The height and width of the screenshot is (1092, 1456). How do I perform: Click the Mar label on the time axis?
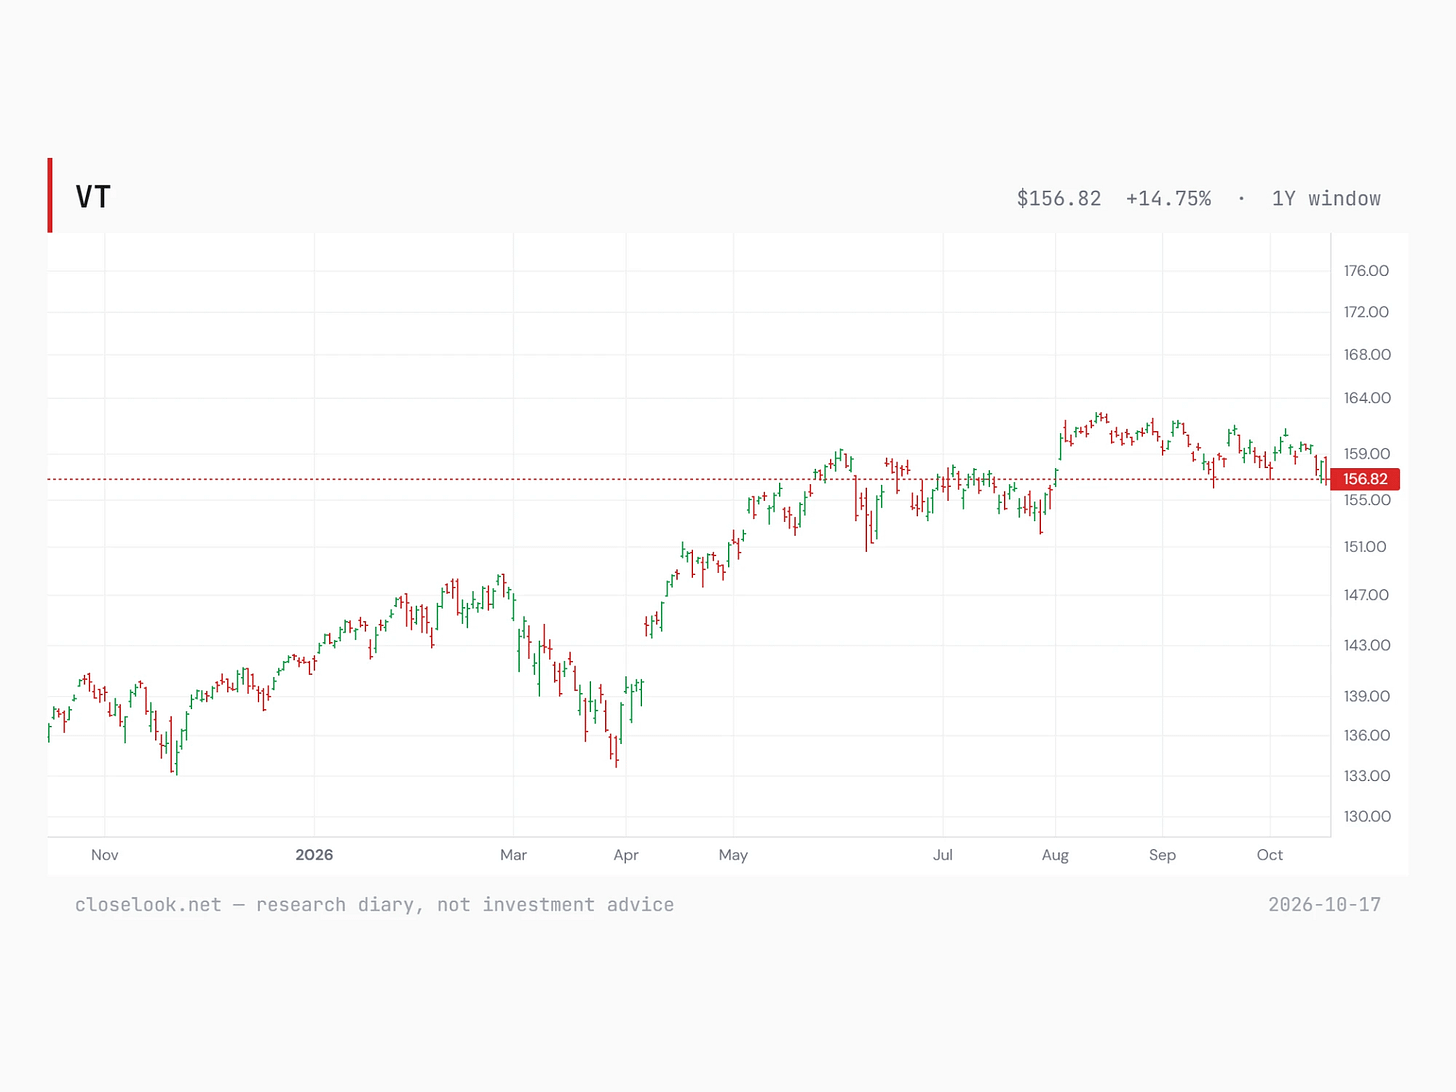pyautogui.click(x=513, y=855)
